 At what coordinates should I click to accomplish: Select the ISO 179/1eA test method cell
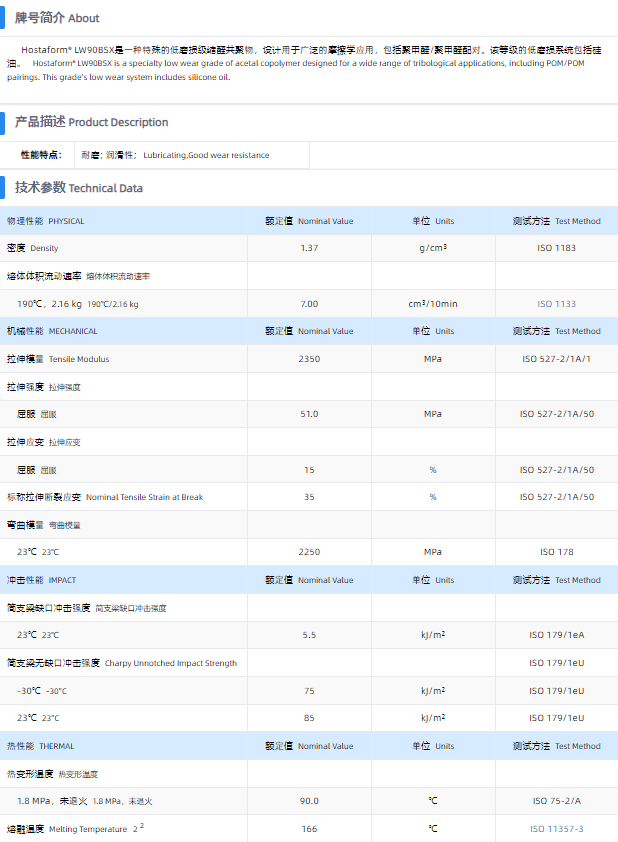556,635
